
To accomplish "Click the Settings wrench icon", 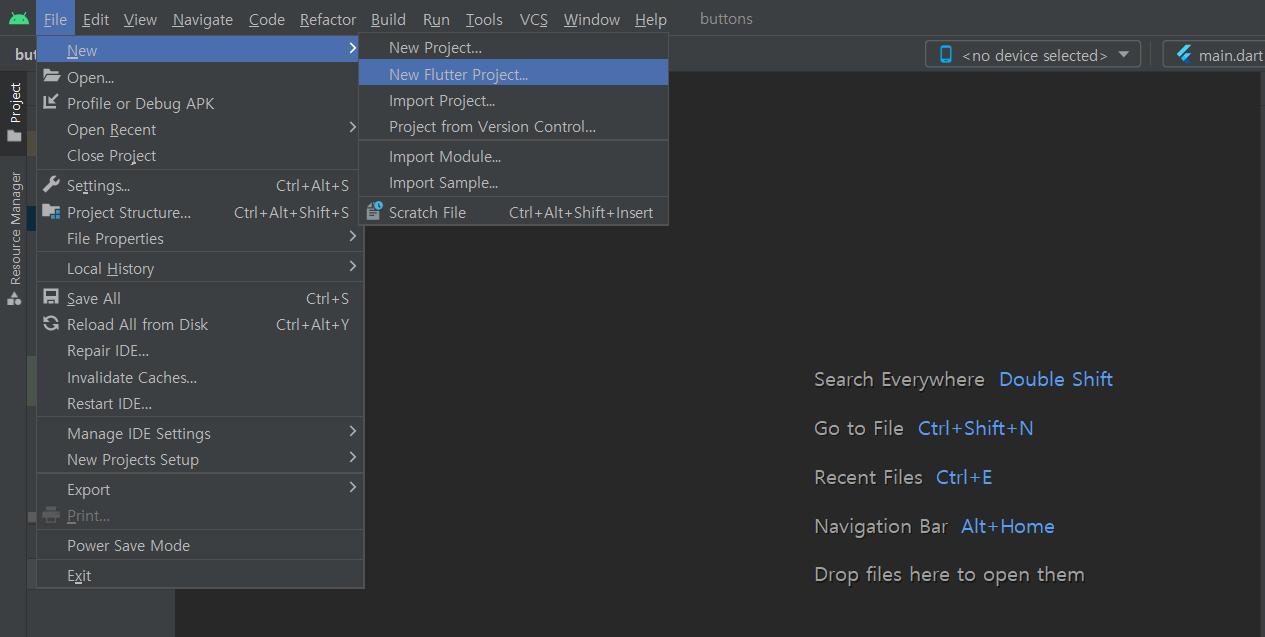I will click(51, 184).
